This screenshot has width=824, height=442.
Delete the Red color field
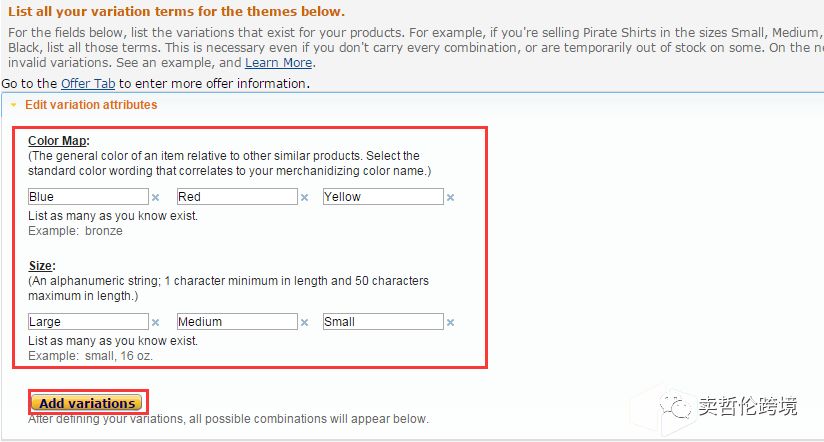point(304,198)
